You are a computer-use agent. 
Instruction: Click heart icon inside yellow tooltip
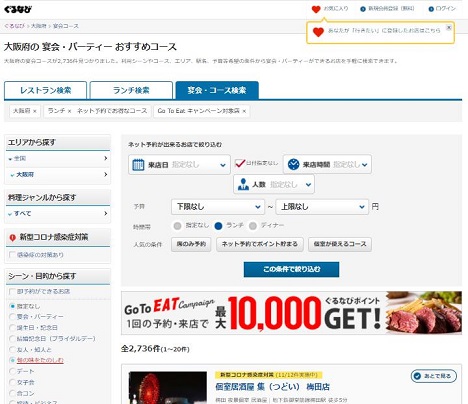(318, 32)
